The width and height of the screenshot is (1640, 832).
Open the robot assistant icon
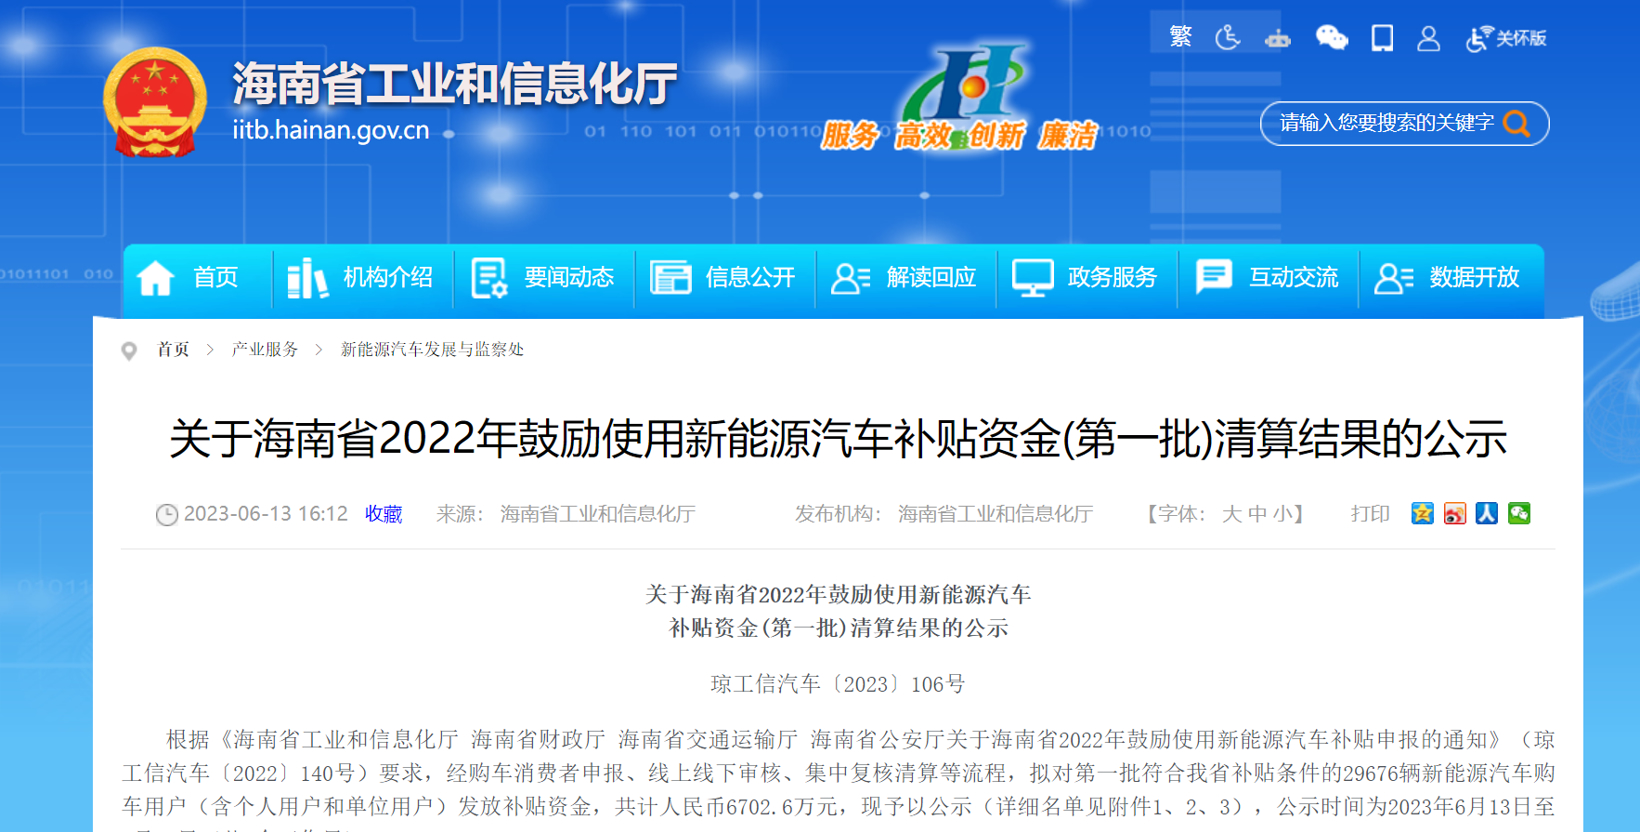(x=1277, y=39)
